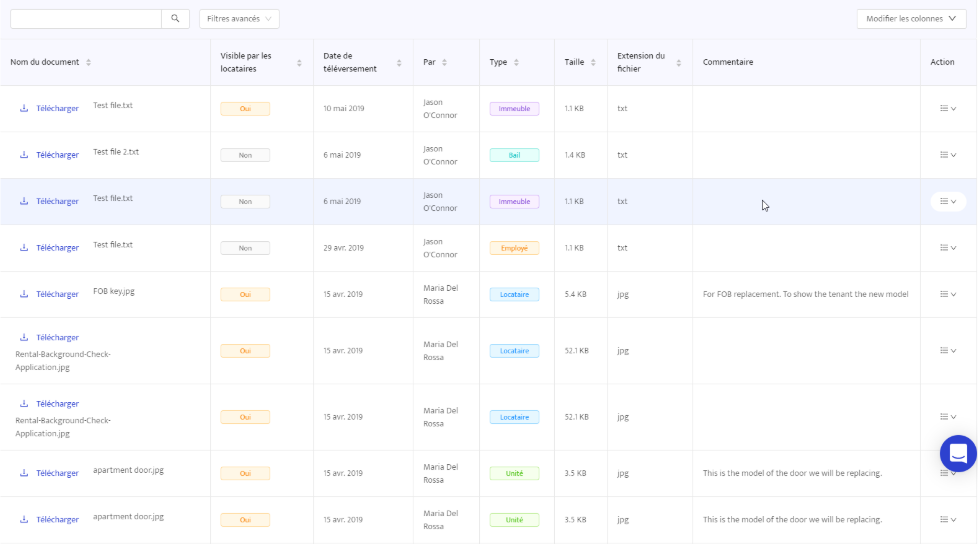This screenshot has width=978, height=544.
Task: Click Télécharger for the Employé Test file.txt
Action: [57, 248]
